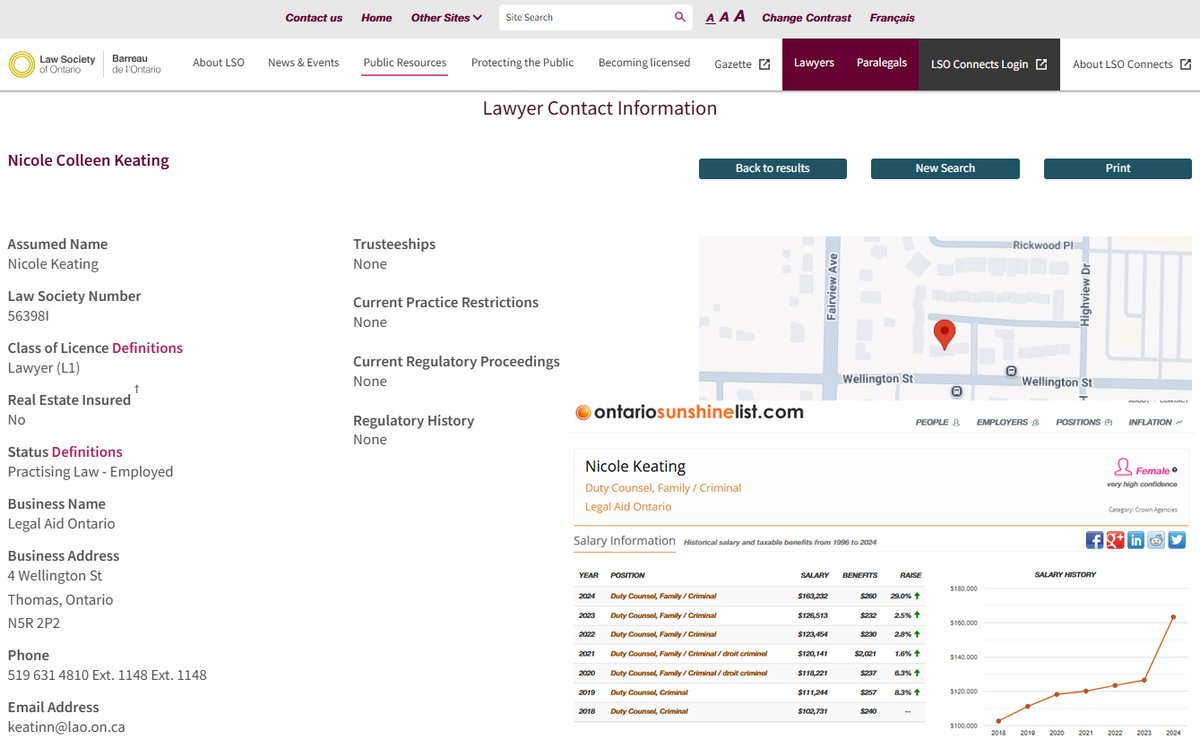
Task: Click the red location pin on map
Action: [944, 334]
